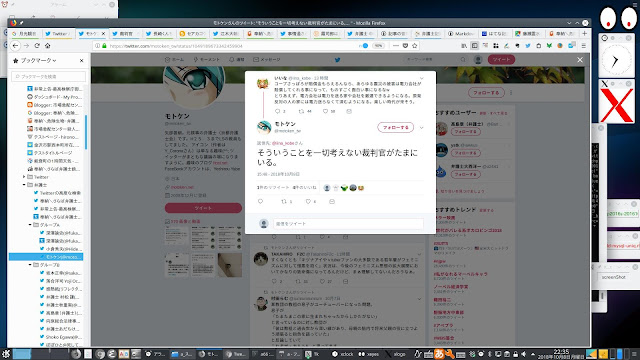The height and width of the screenshot is (360, 640).
Task: Open tweet options chevron beside フォローする
Action: pyautogui.click(x=422, y=128)
